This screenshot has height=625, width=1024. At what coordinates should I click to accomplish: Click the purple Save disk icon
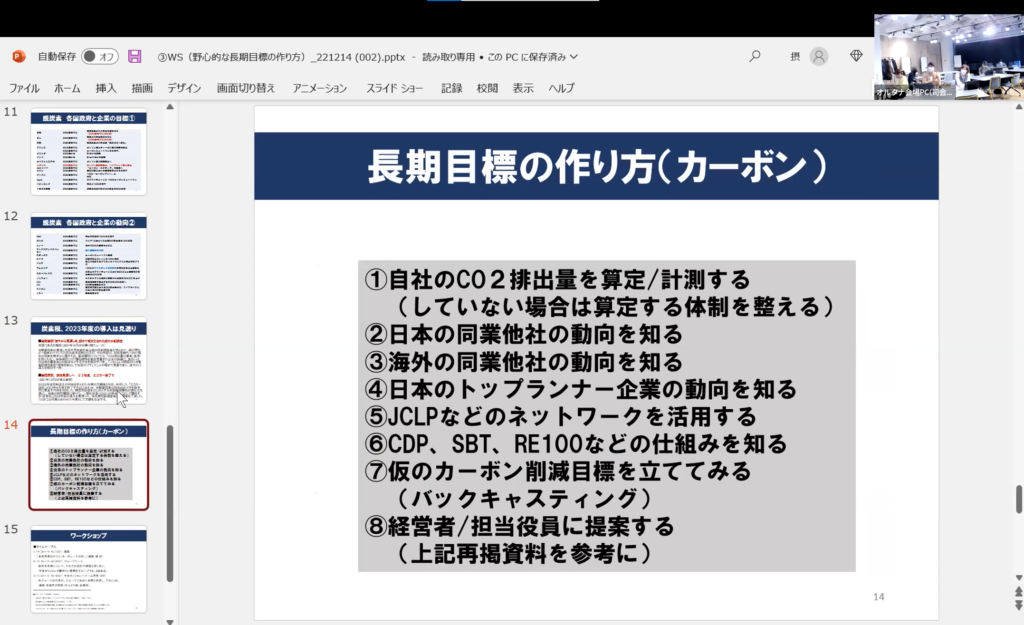[135, 57]
